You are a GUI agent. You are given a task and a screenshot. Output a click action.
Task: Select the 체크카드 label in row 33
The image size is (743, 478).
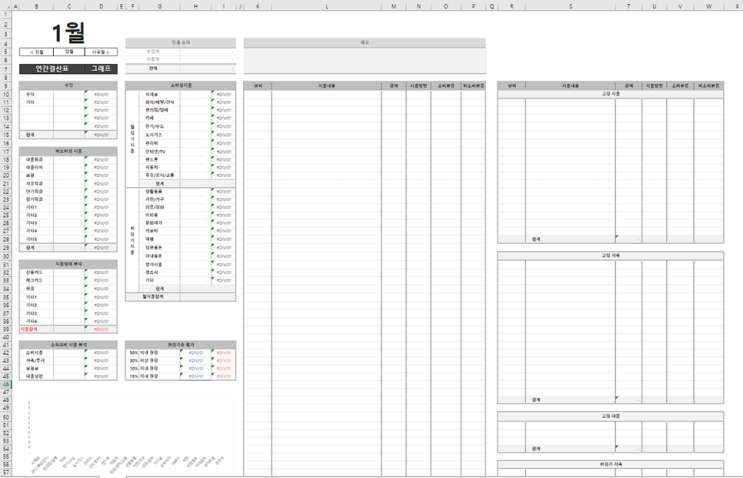(x=34, y=280)
